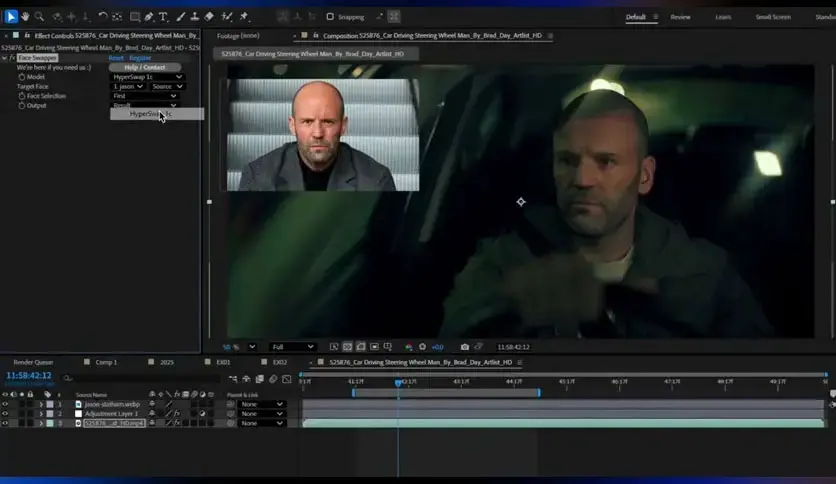This screenshot has width=836, height=484.
Task: Open the Face Selection First dropdown
Action: 144,96
